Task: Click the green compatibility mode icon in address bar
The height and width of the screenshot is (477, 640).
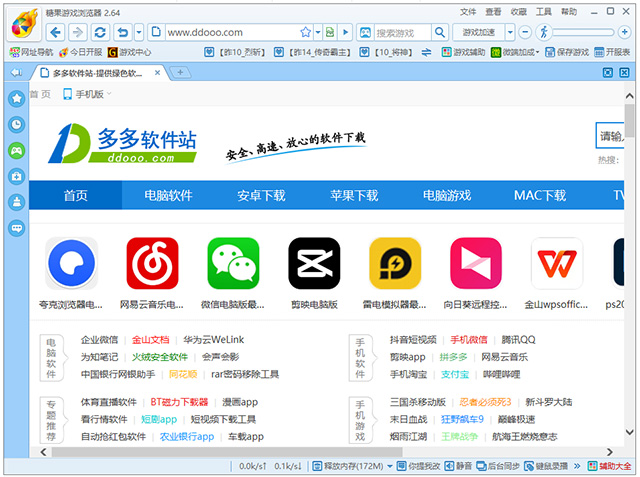Action: click(x=329, y=32)
